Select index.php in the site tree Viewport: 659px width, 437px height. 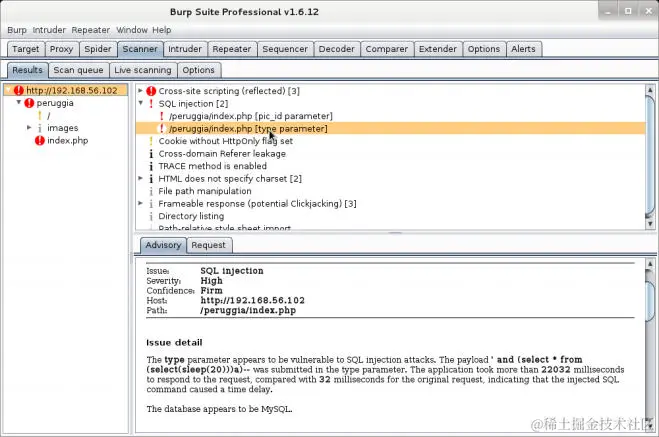click(67, 141)
